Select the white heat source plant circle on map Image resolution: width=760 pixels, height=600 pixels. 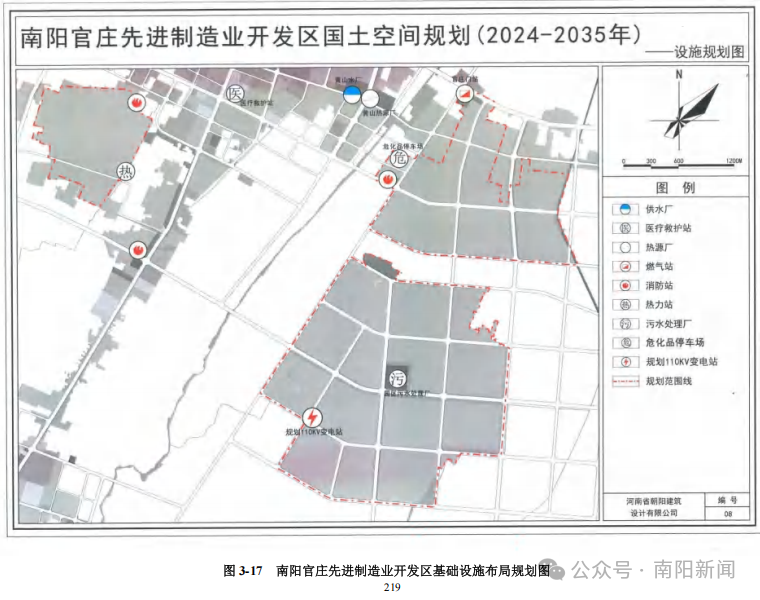point(371,98)
